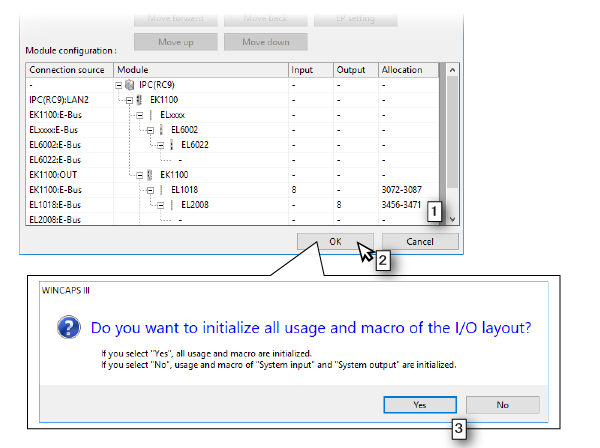Choose No in the WINCAPS III prompt

click(503, 403)
